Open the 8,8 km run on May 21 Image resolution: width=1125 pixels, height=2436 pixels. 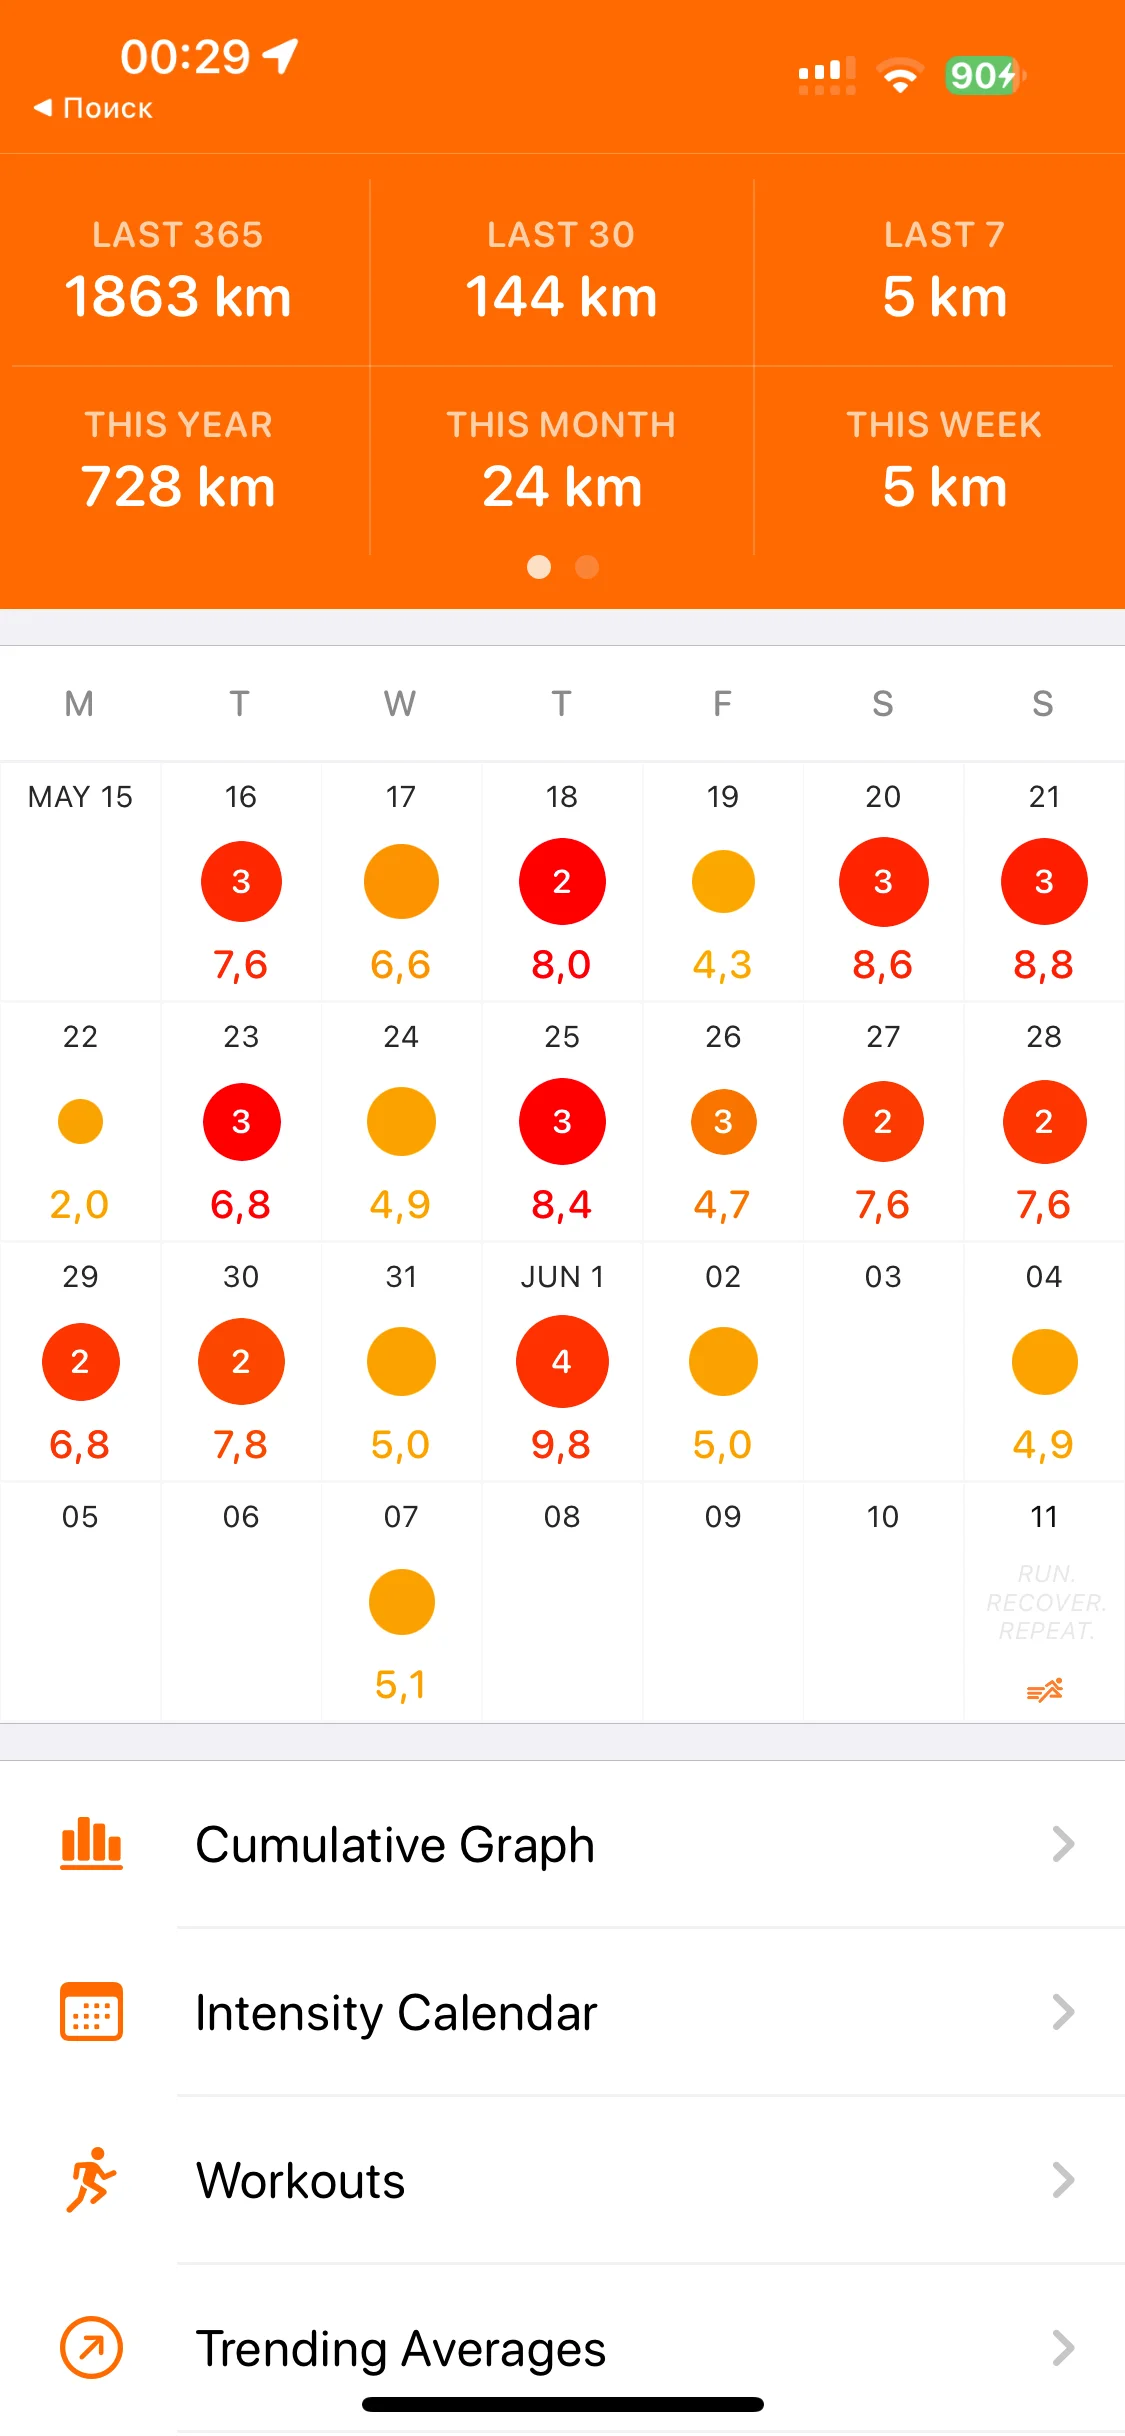coord(1044,882)
